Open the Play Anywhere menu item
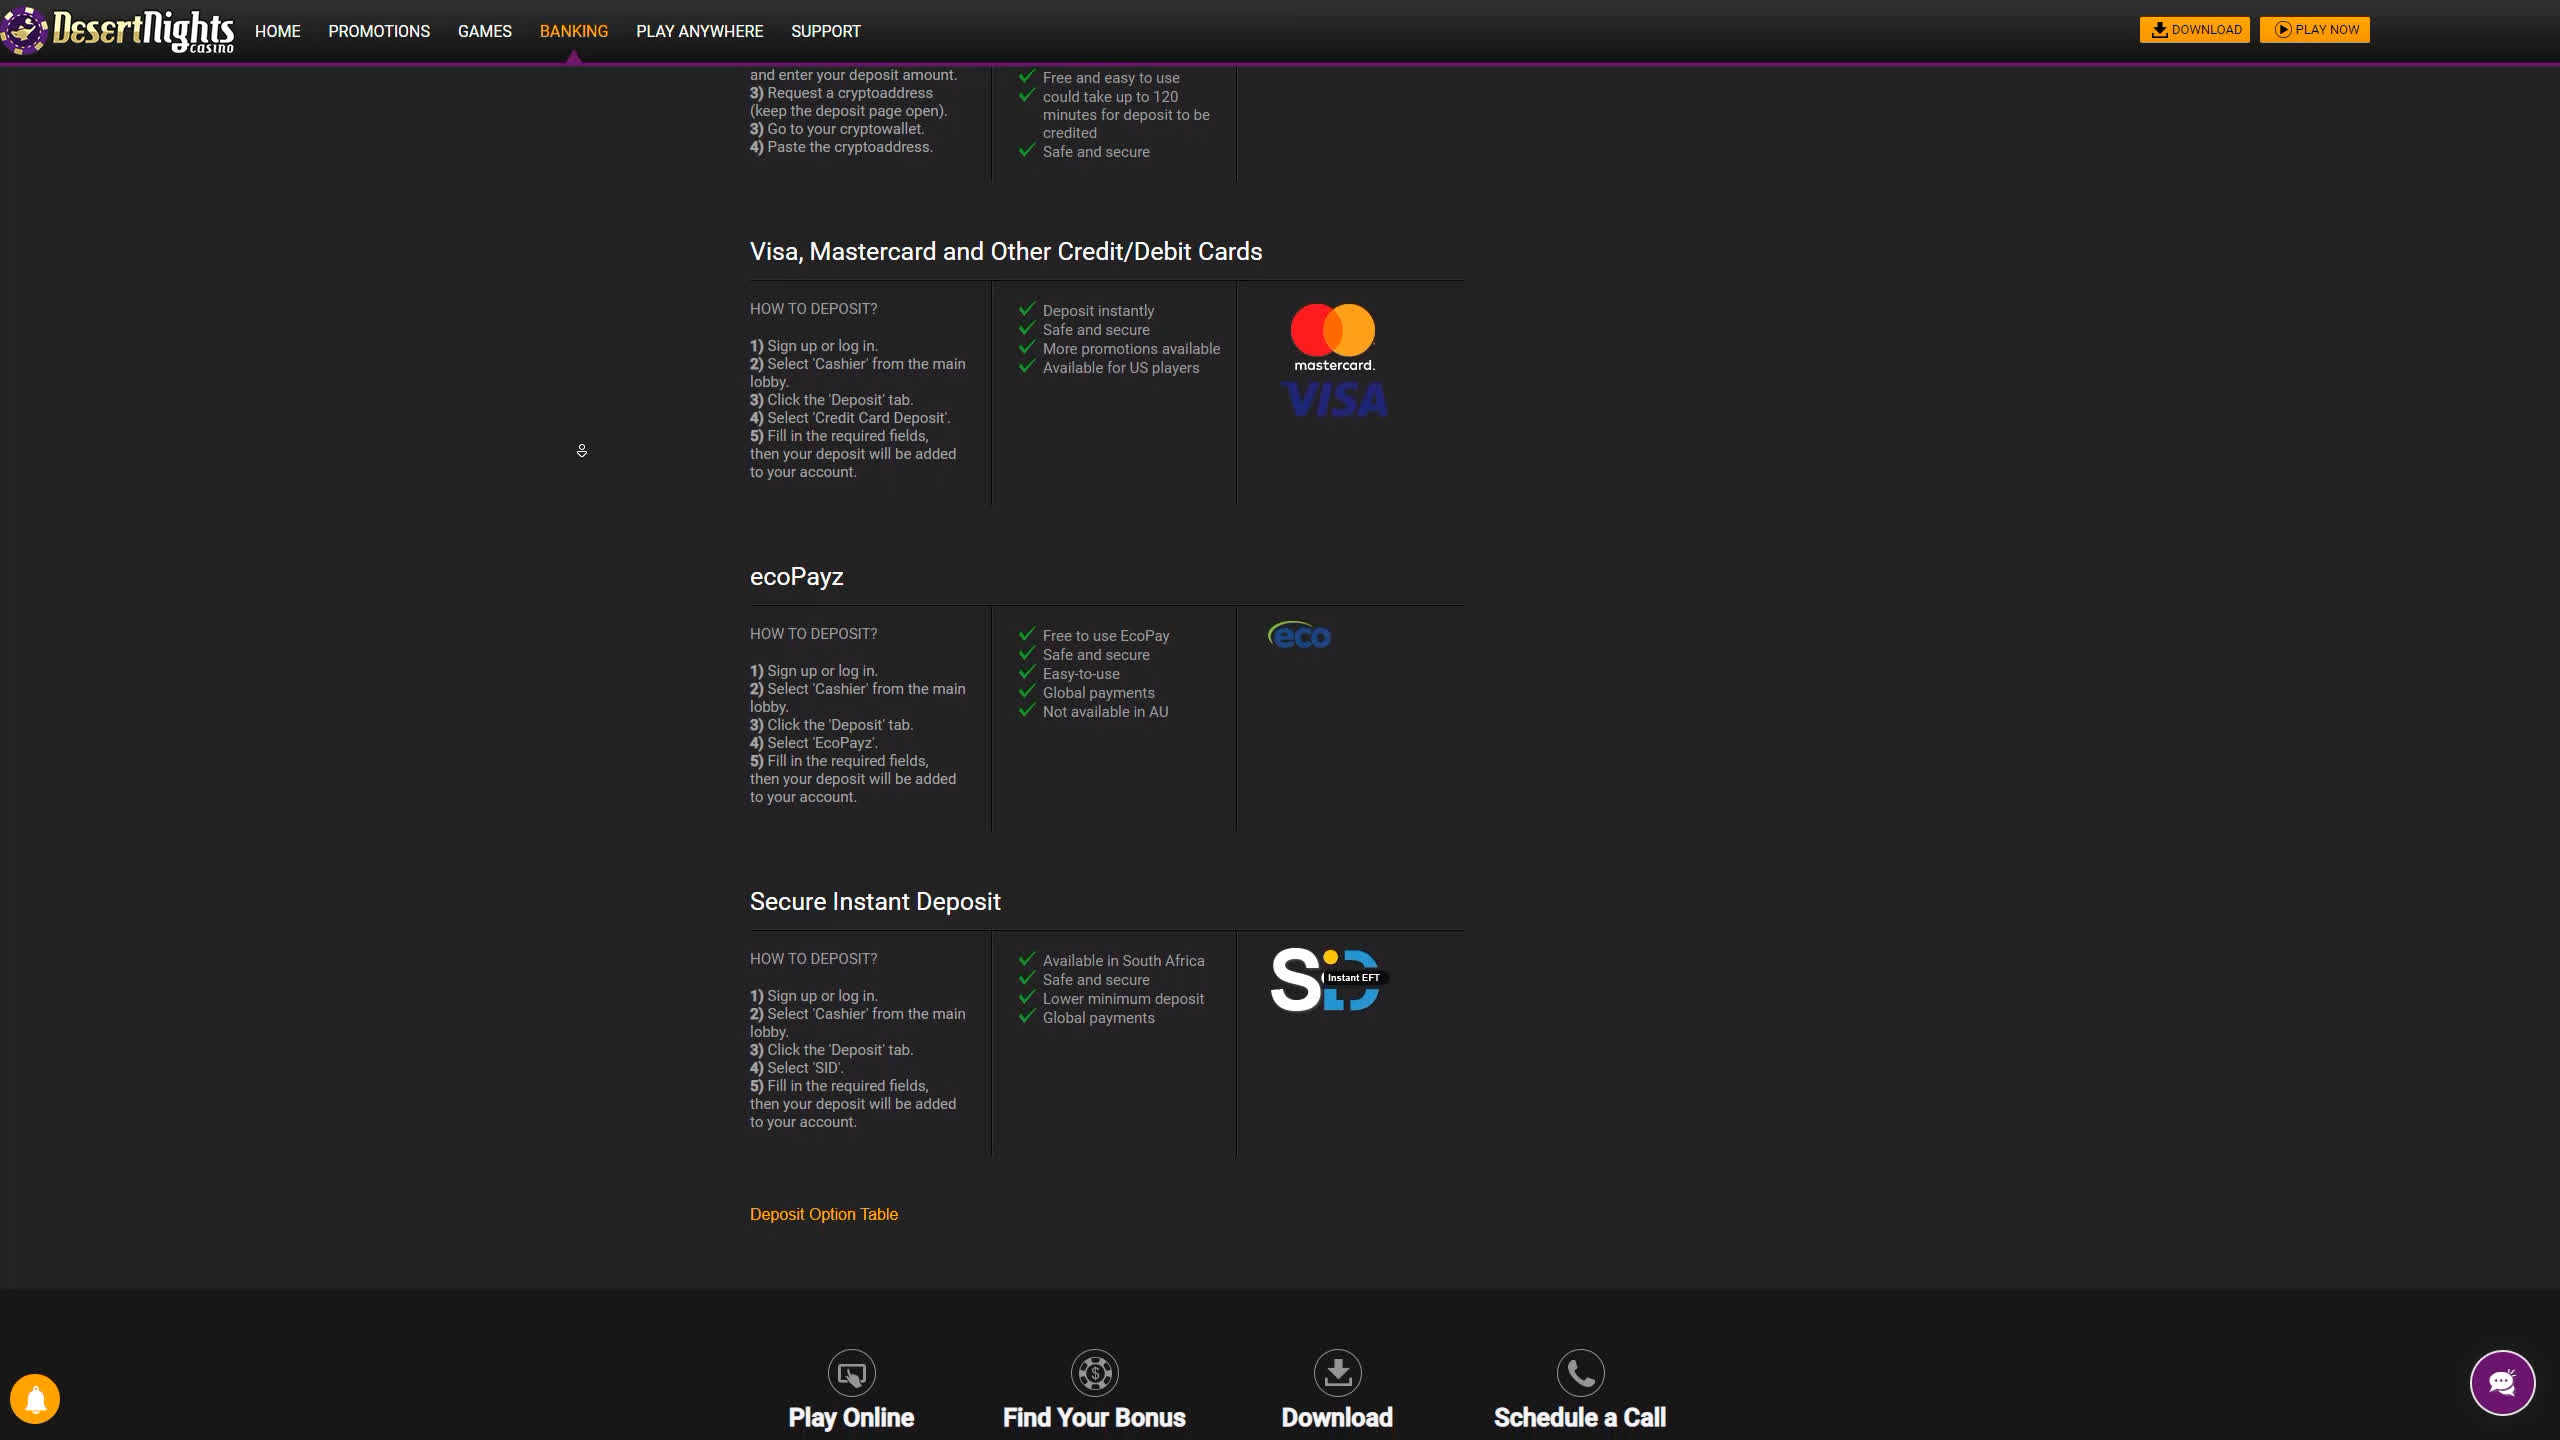 (699, 31)
